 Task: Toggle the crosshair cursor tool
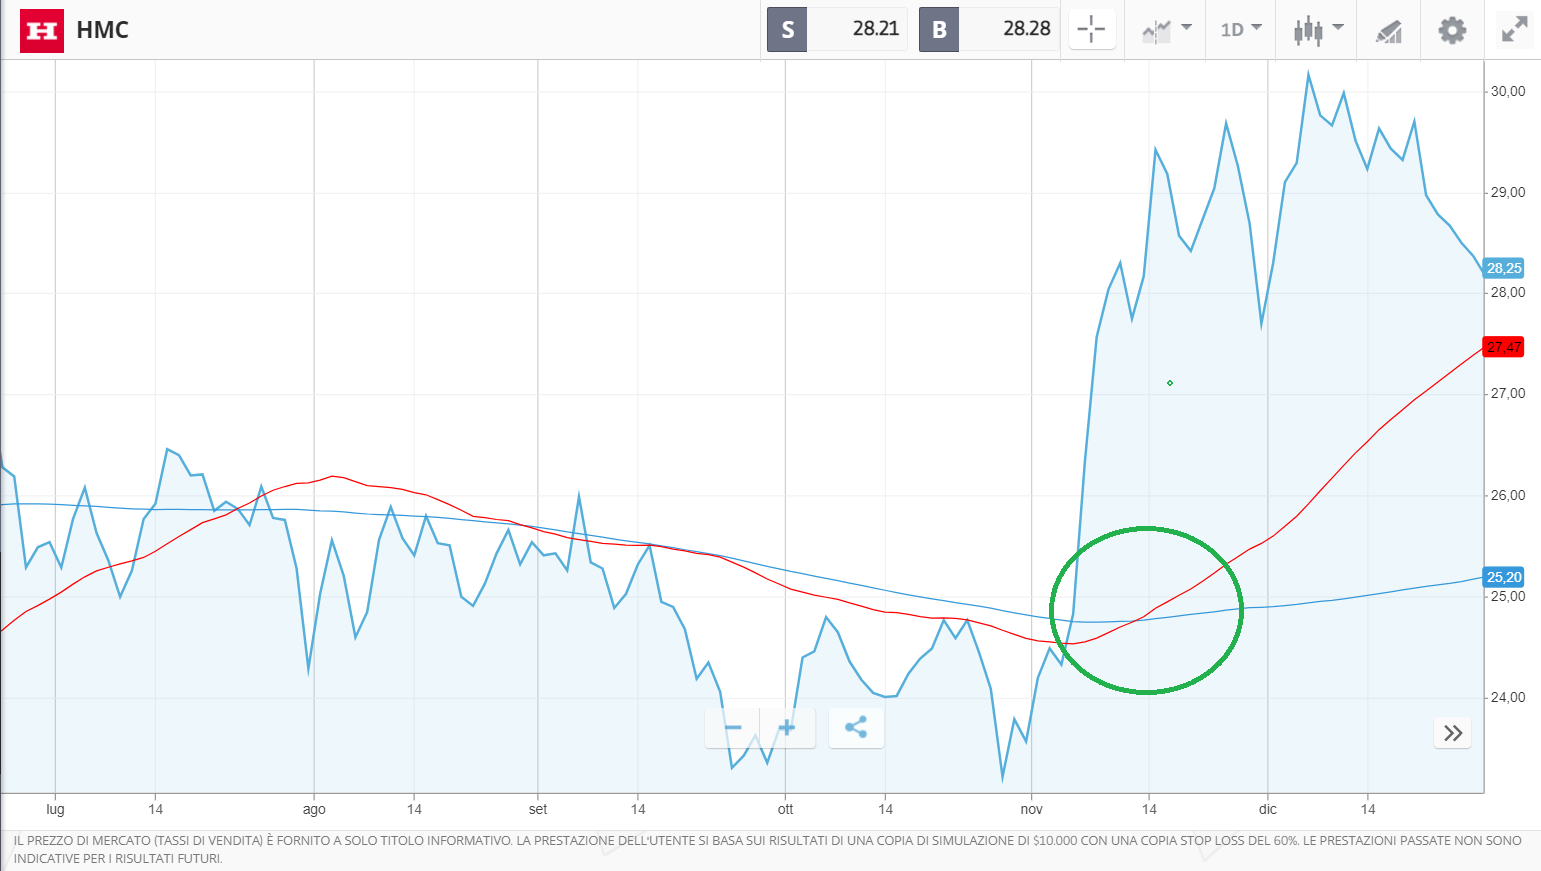(1091, 29)
